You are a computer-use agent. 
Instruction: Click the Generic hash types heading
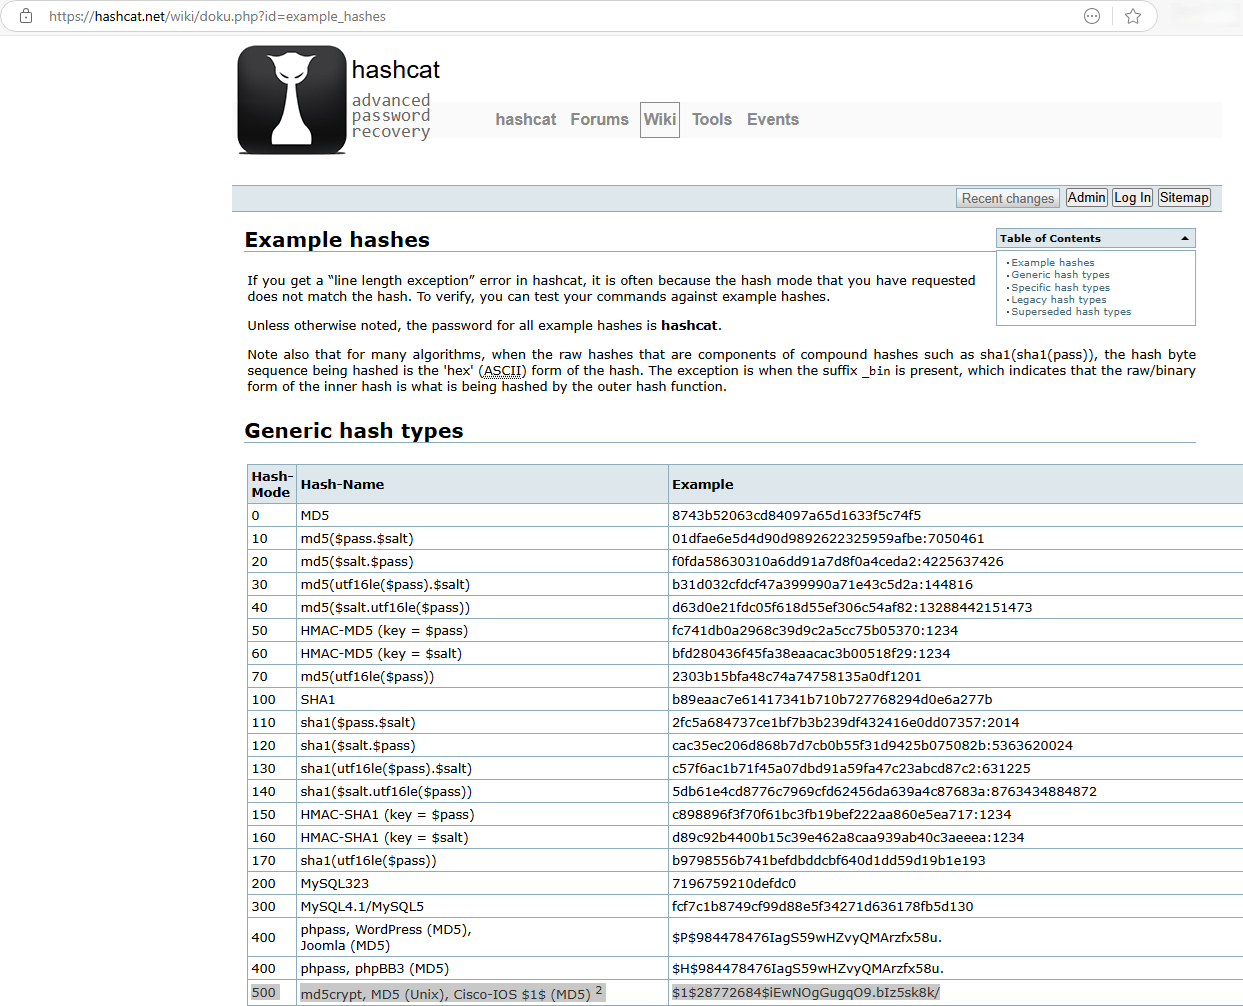pyautogui.click(x=354, y=431)
